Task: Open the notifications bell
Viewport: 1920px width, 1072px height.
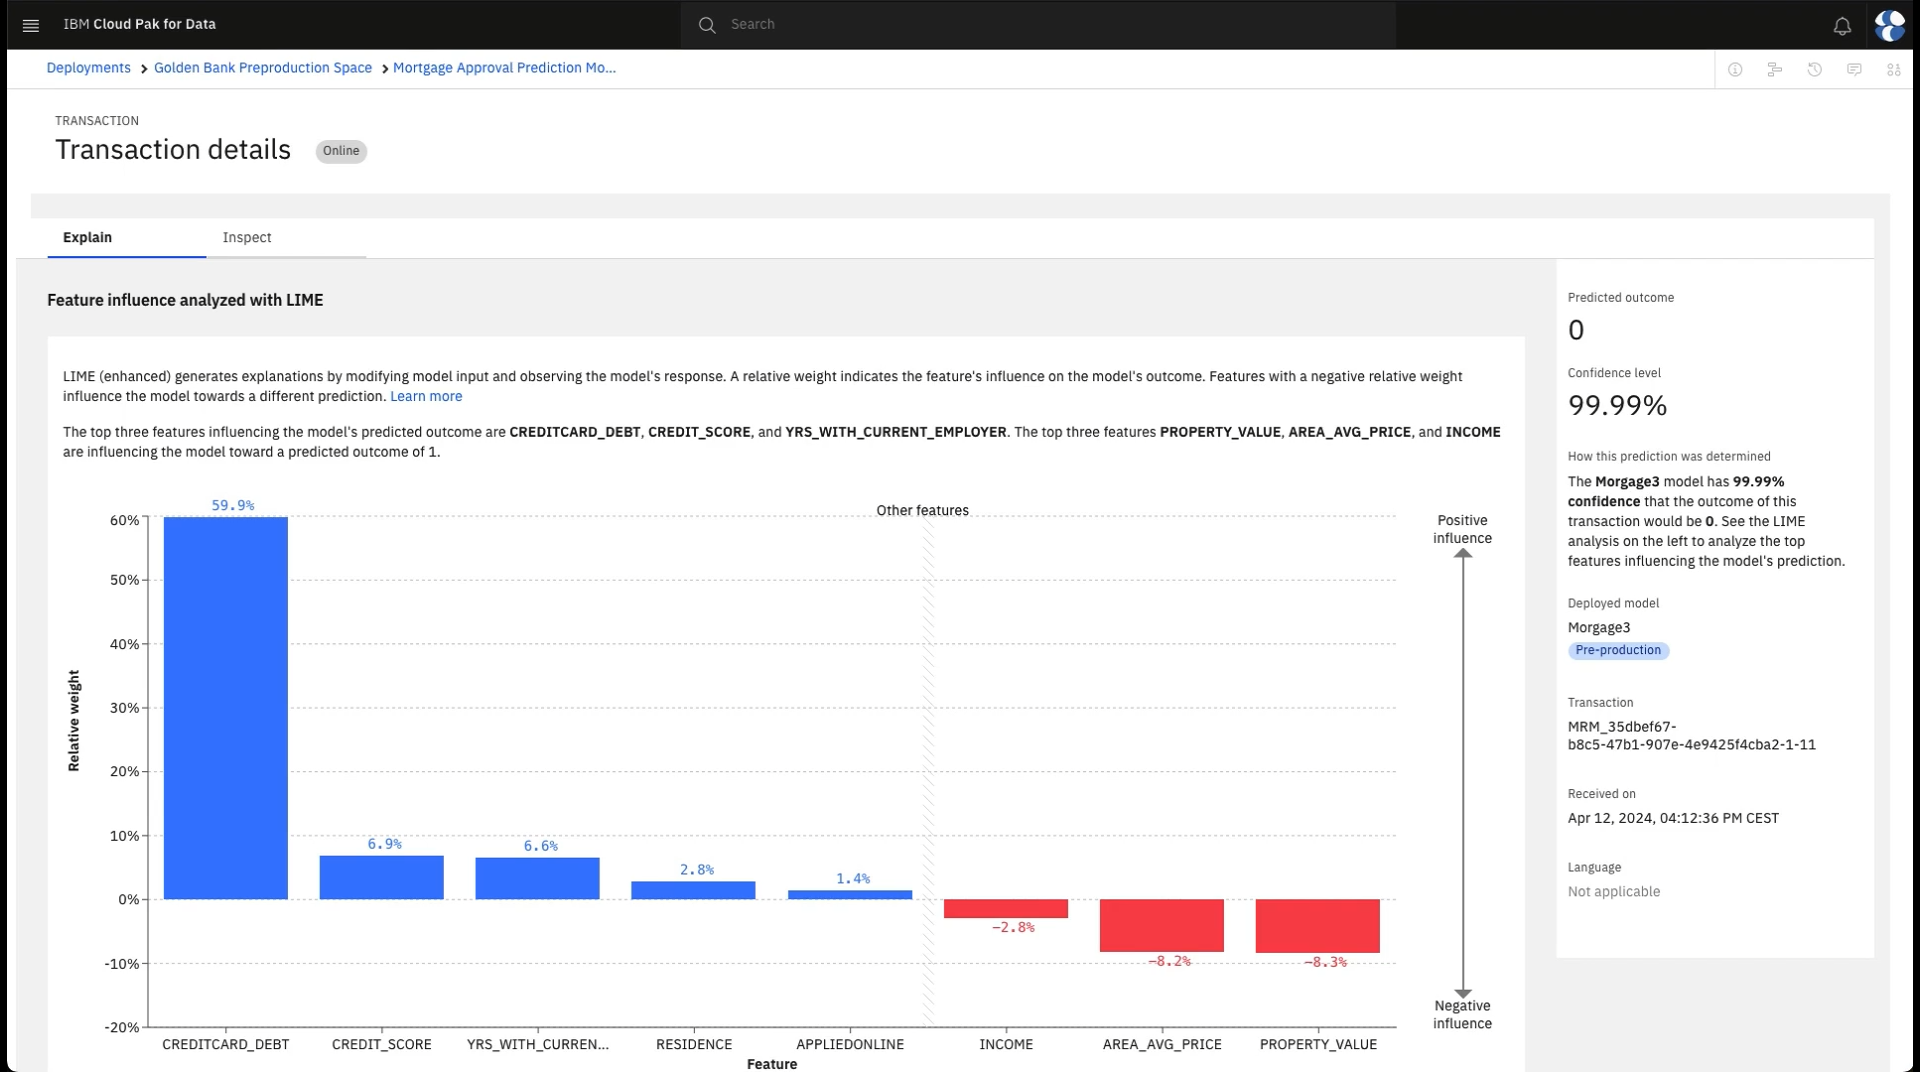Action: click(x=1842, y=25)
